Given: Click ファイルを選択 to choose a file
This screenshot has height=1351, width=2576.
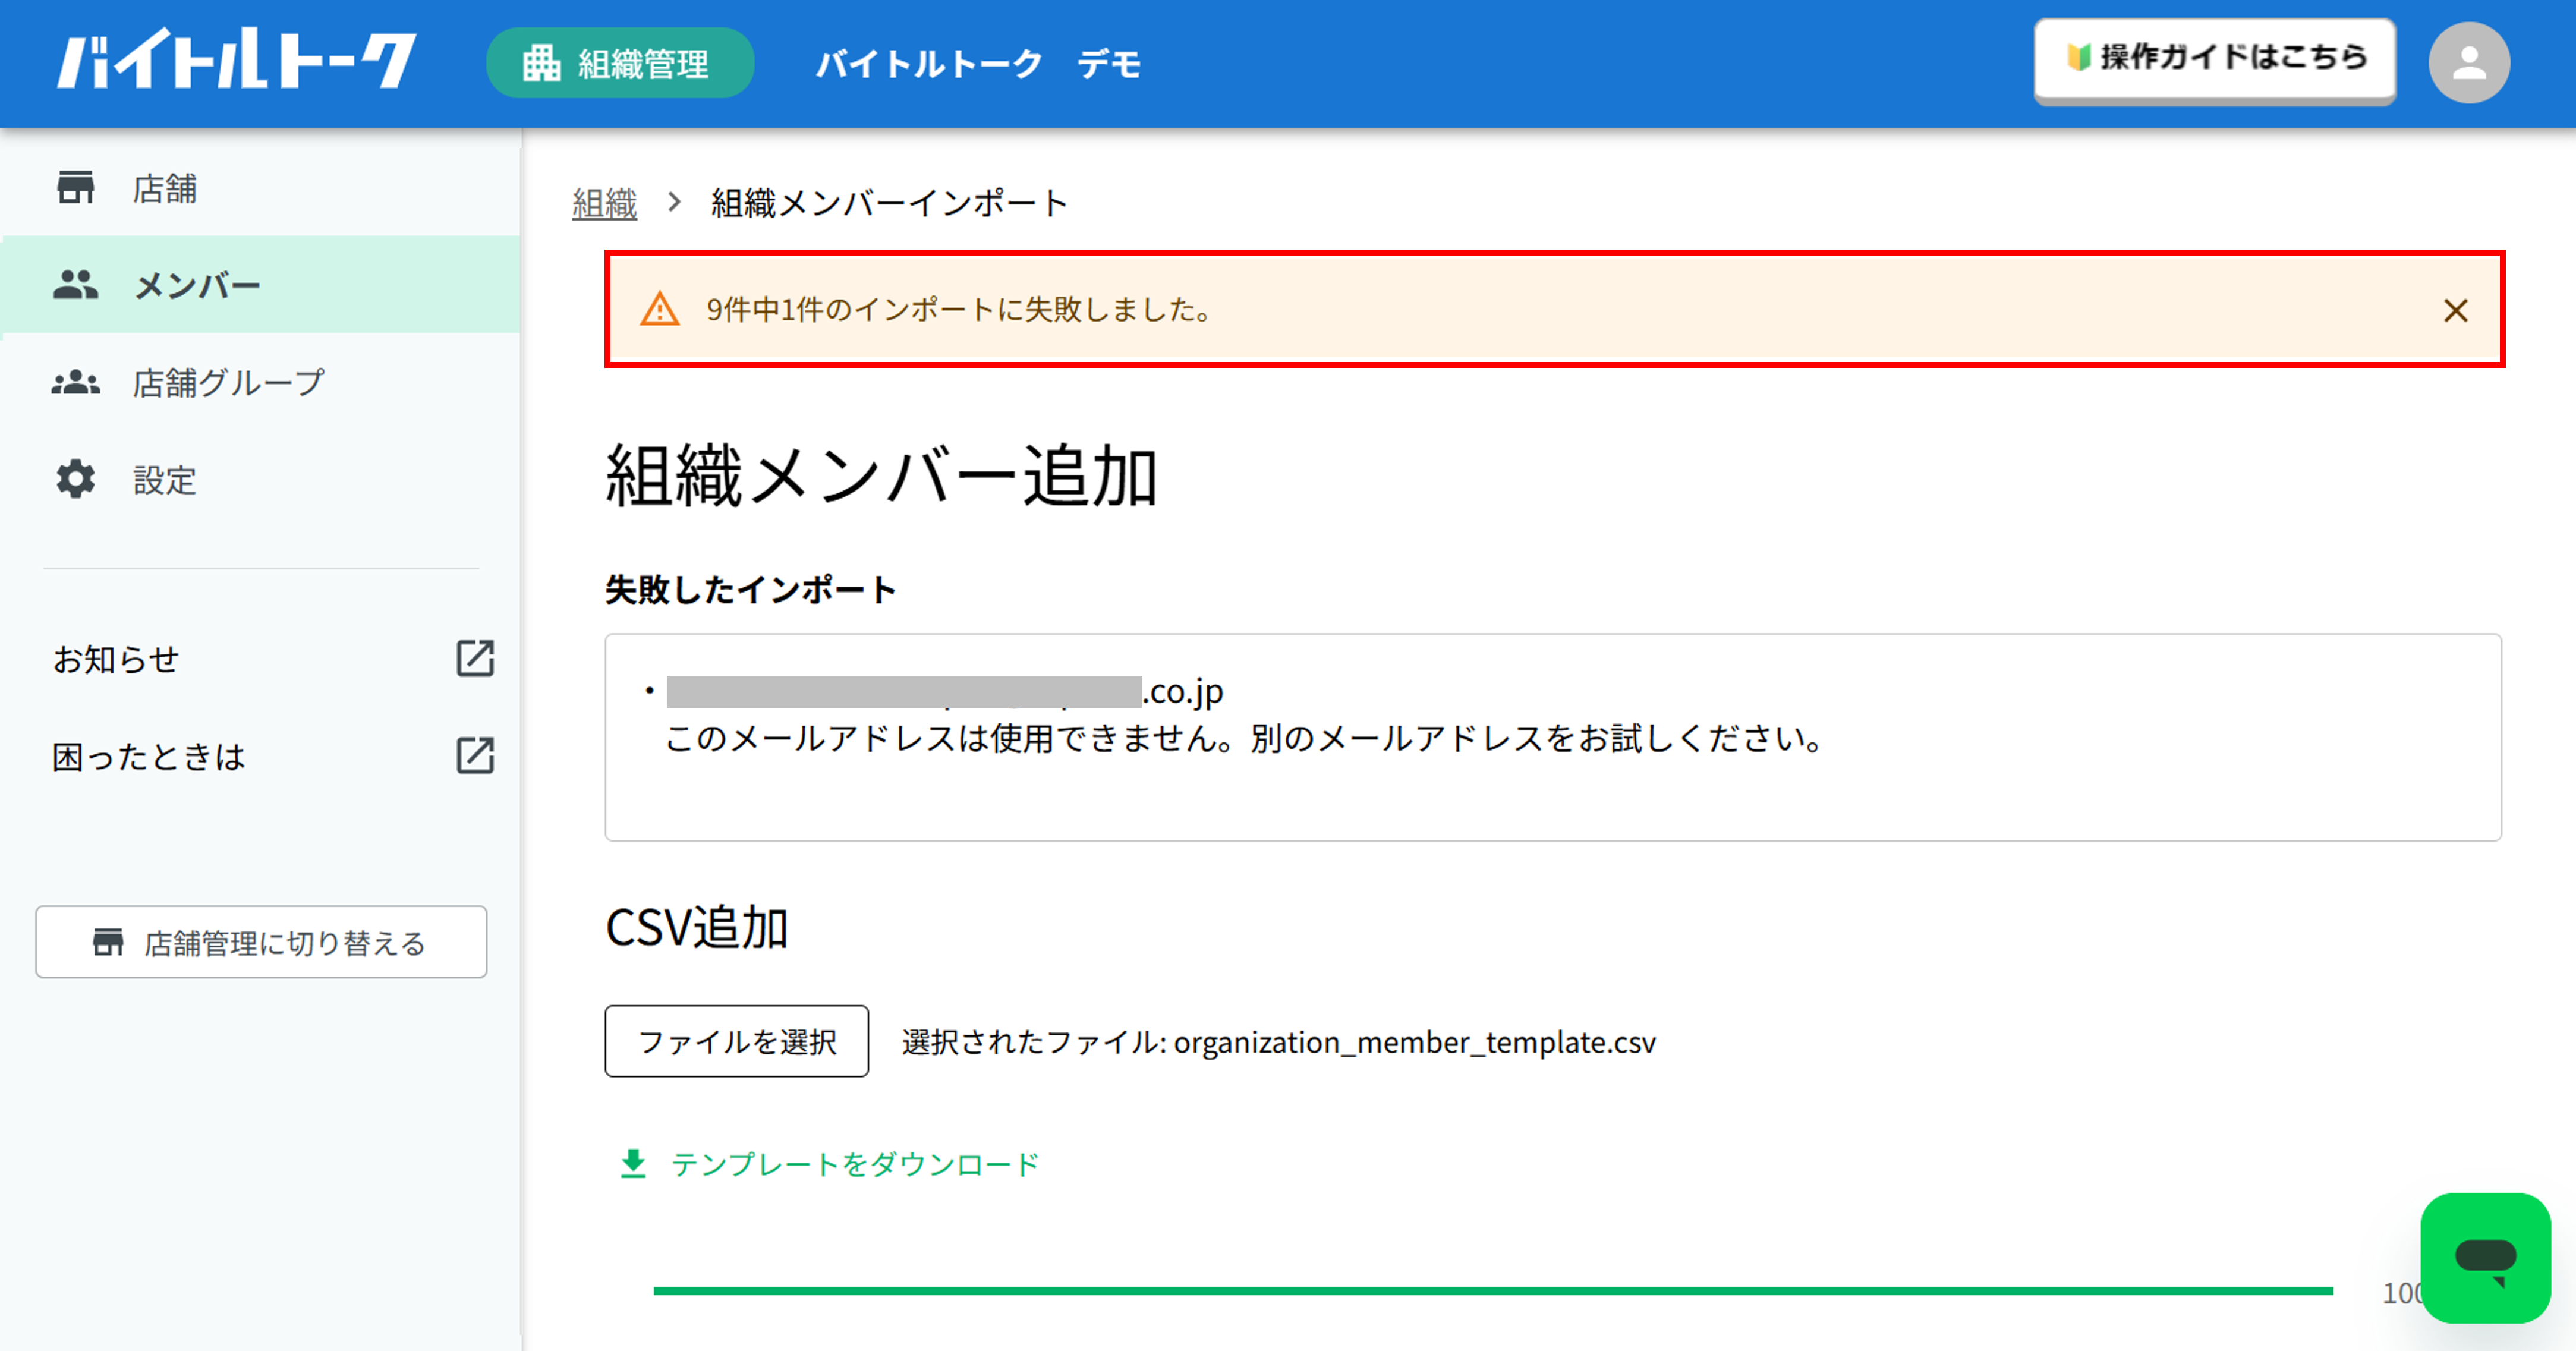Looking at the screenshot, I should [x=737, y=1041].
